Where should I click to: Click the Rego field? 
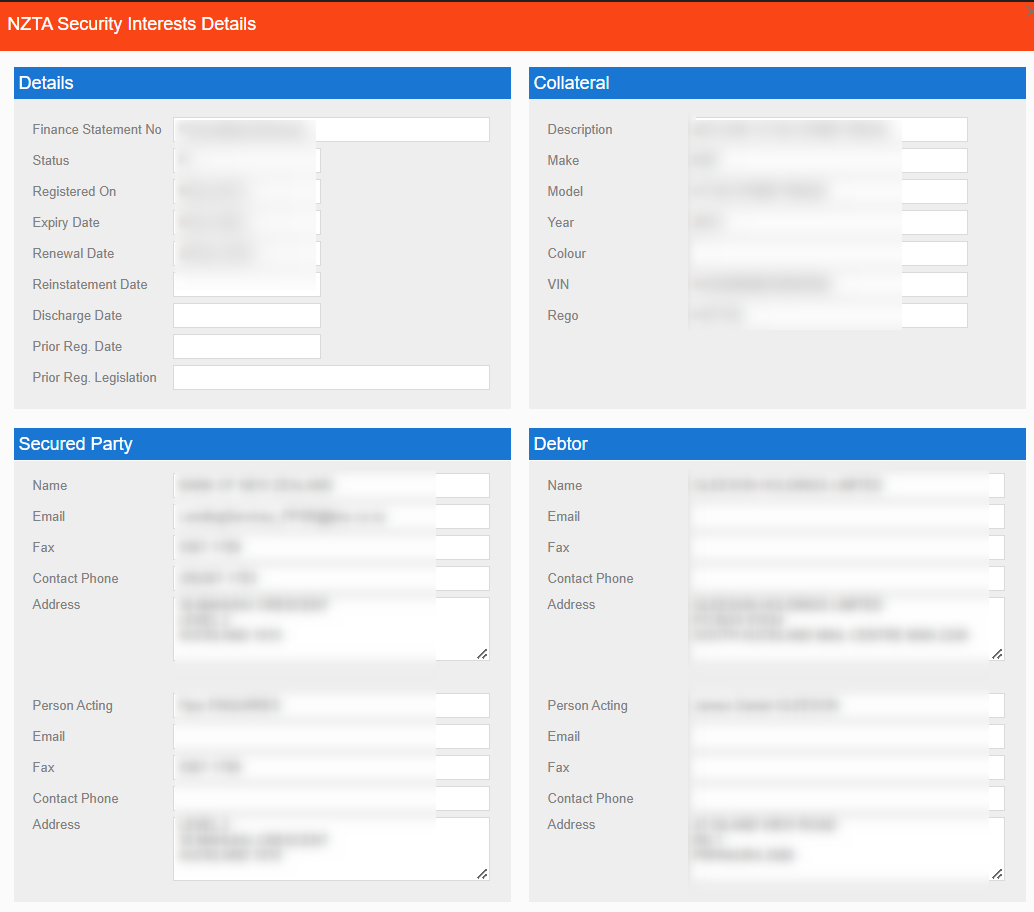[828, 315]
